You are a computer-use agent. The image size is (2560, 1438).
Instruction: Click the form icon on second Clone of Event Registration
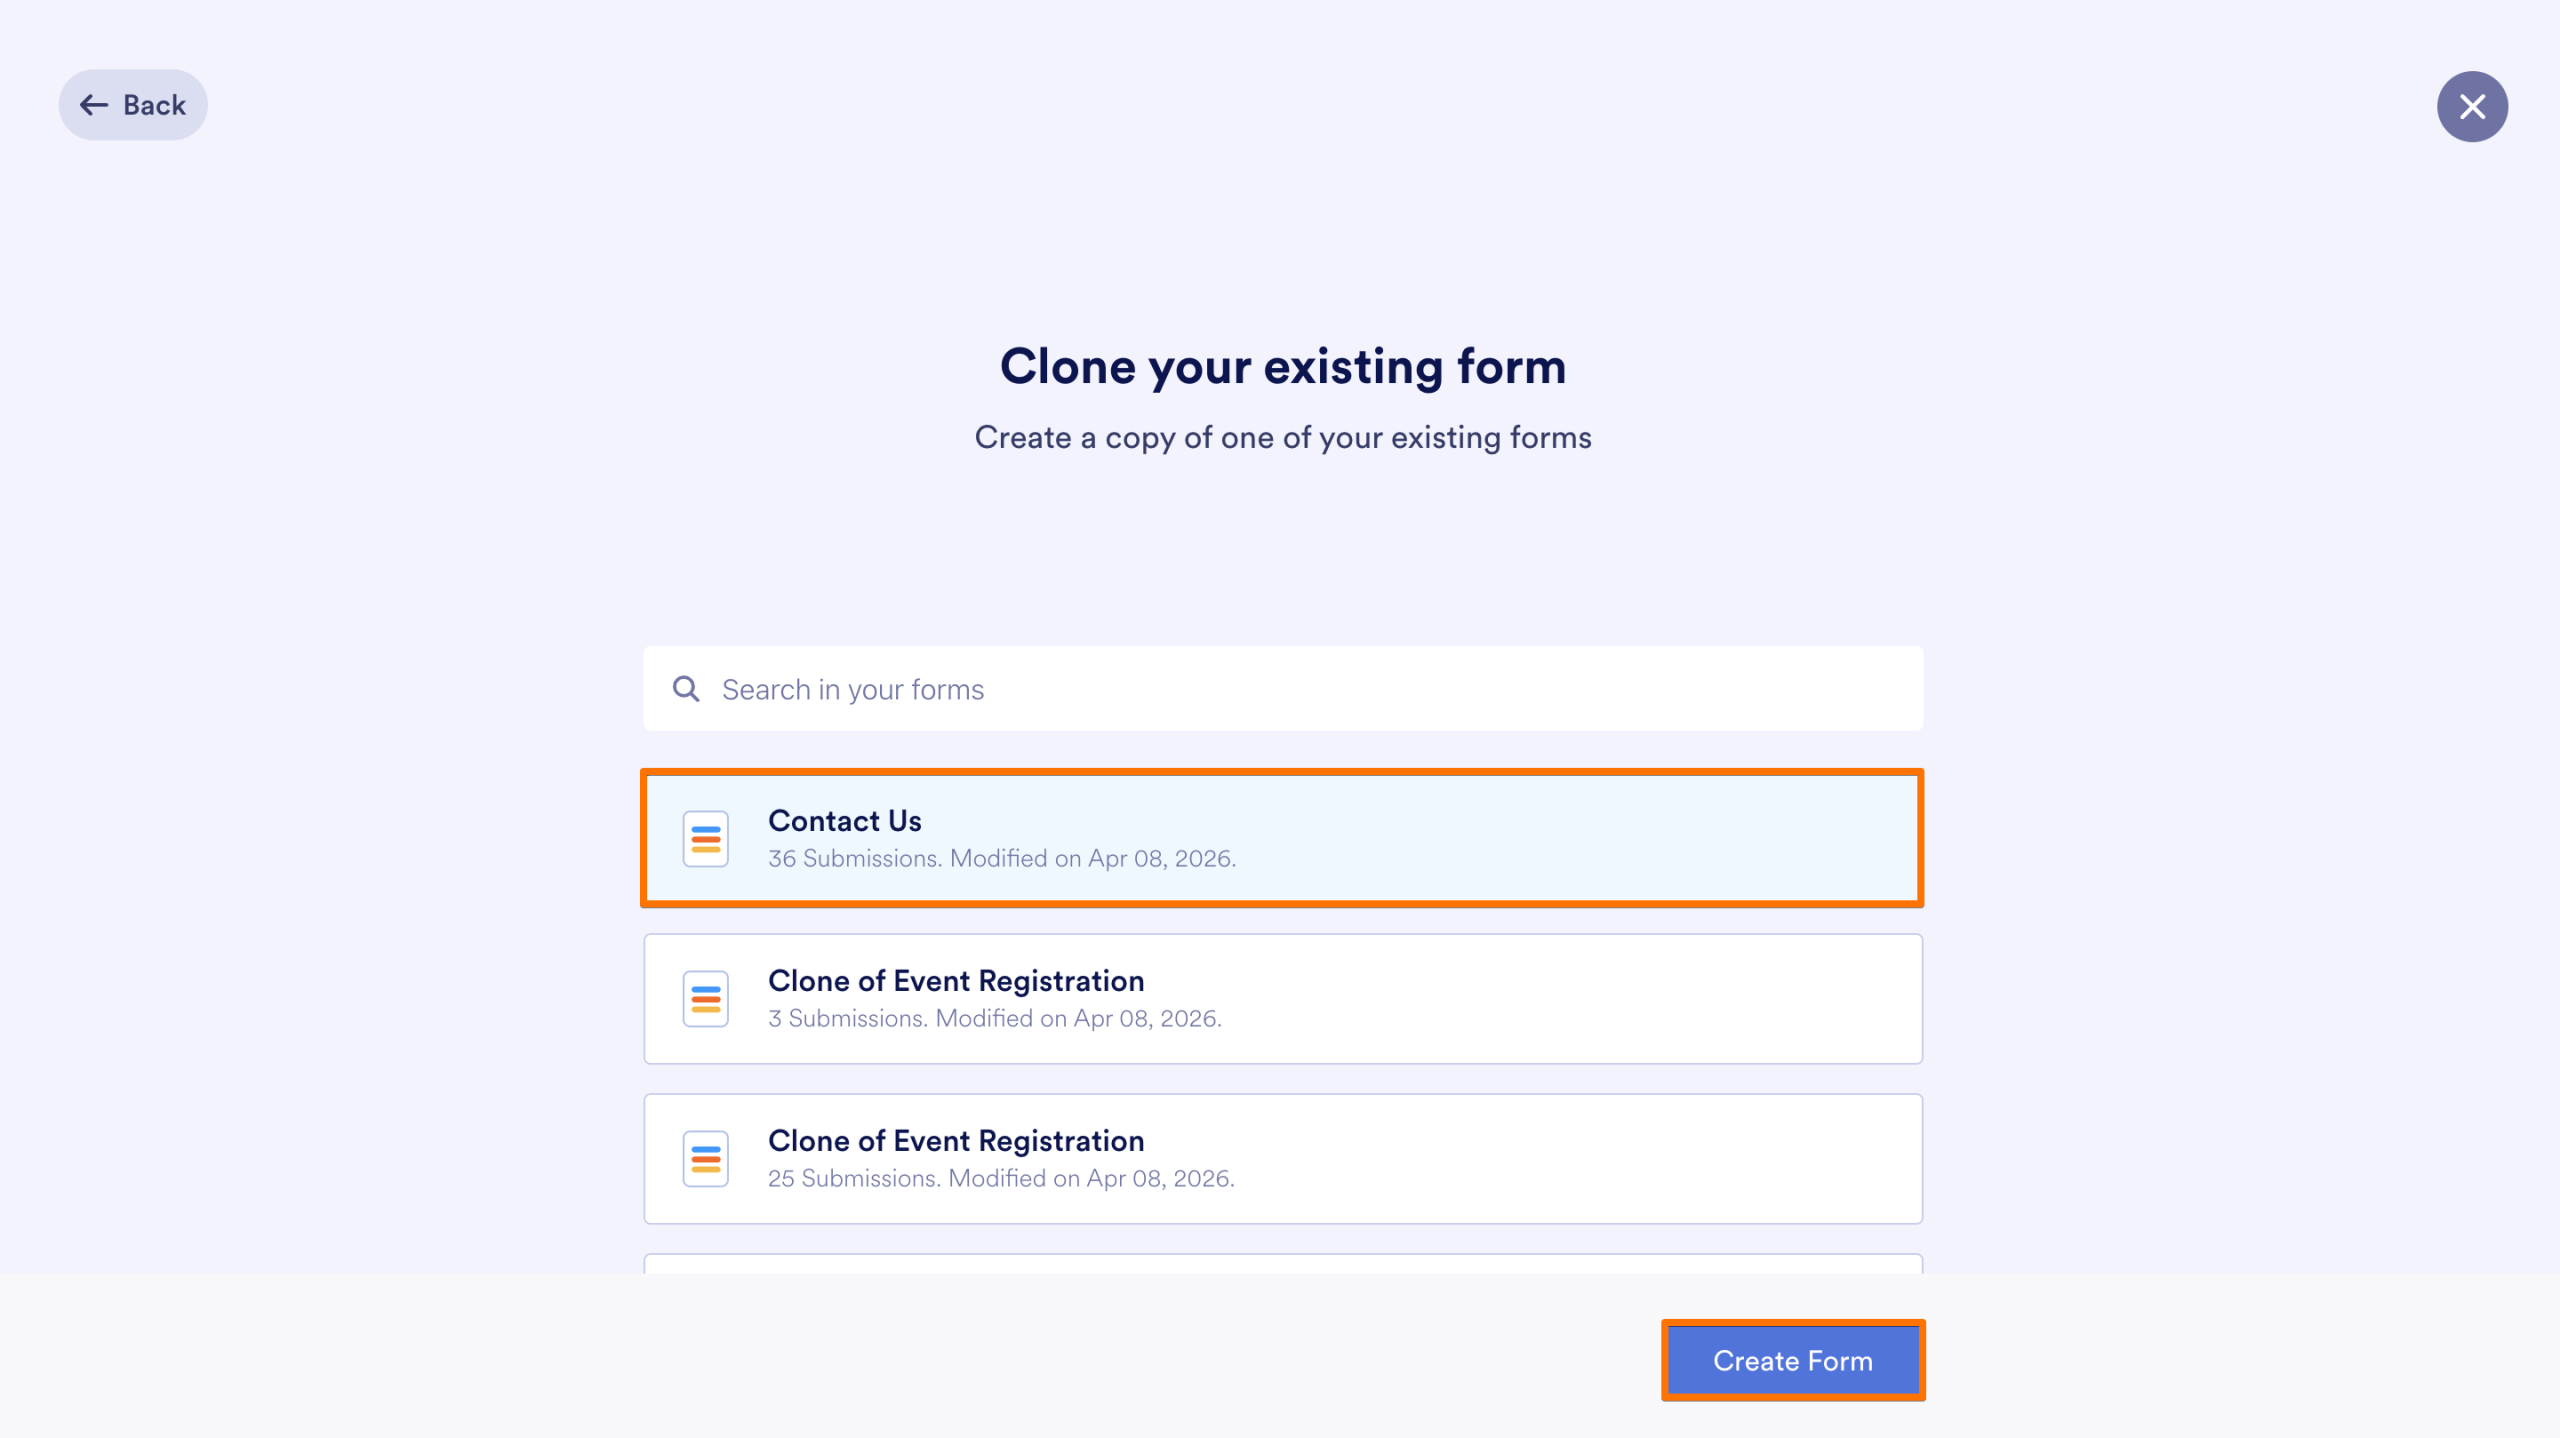pyautogui.click(x=704, y=1158)
